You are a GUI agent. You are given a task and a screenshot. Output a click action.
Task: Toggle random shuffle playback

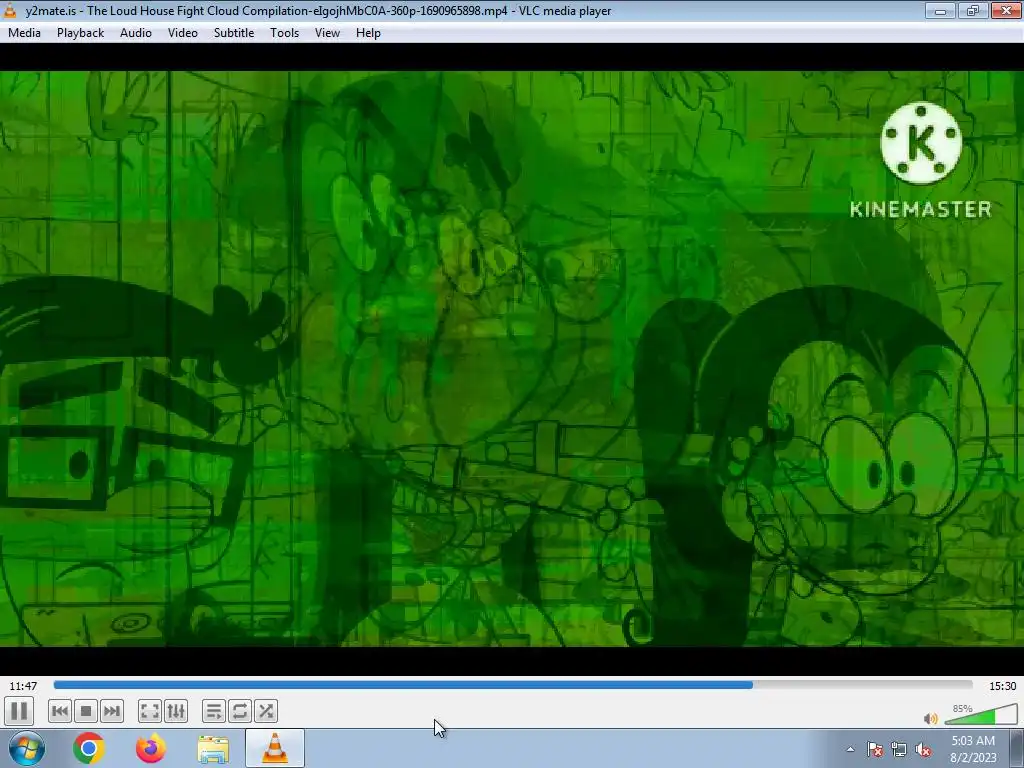[x=266, y=711]
